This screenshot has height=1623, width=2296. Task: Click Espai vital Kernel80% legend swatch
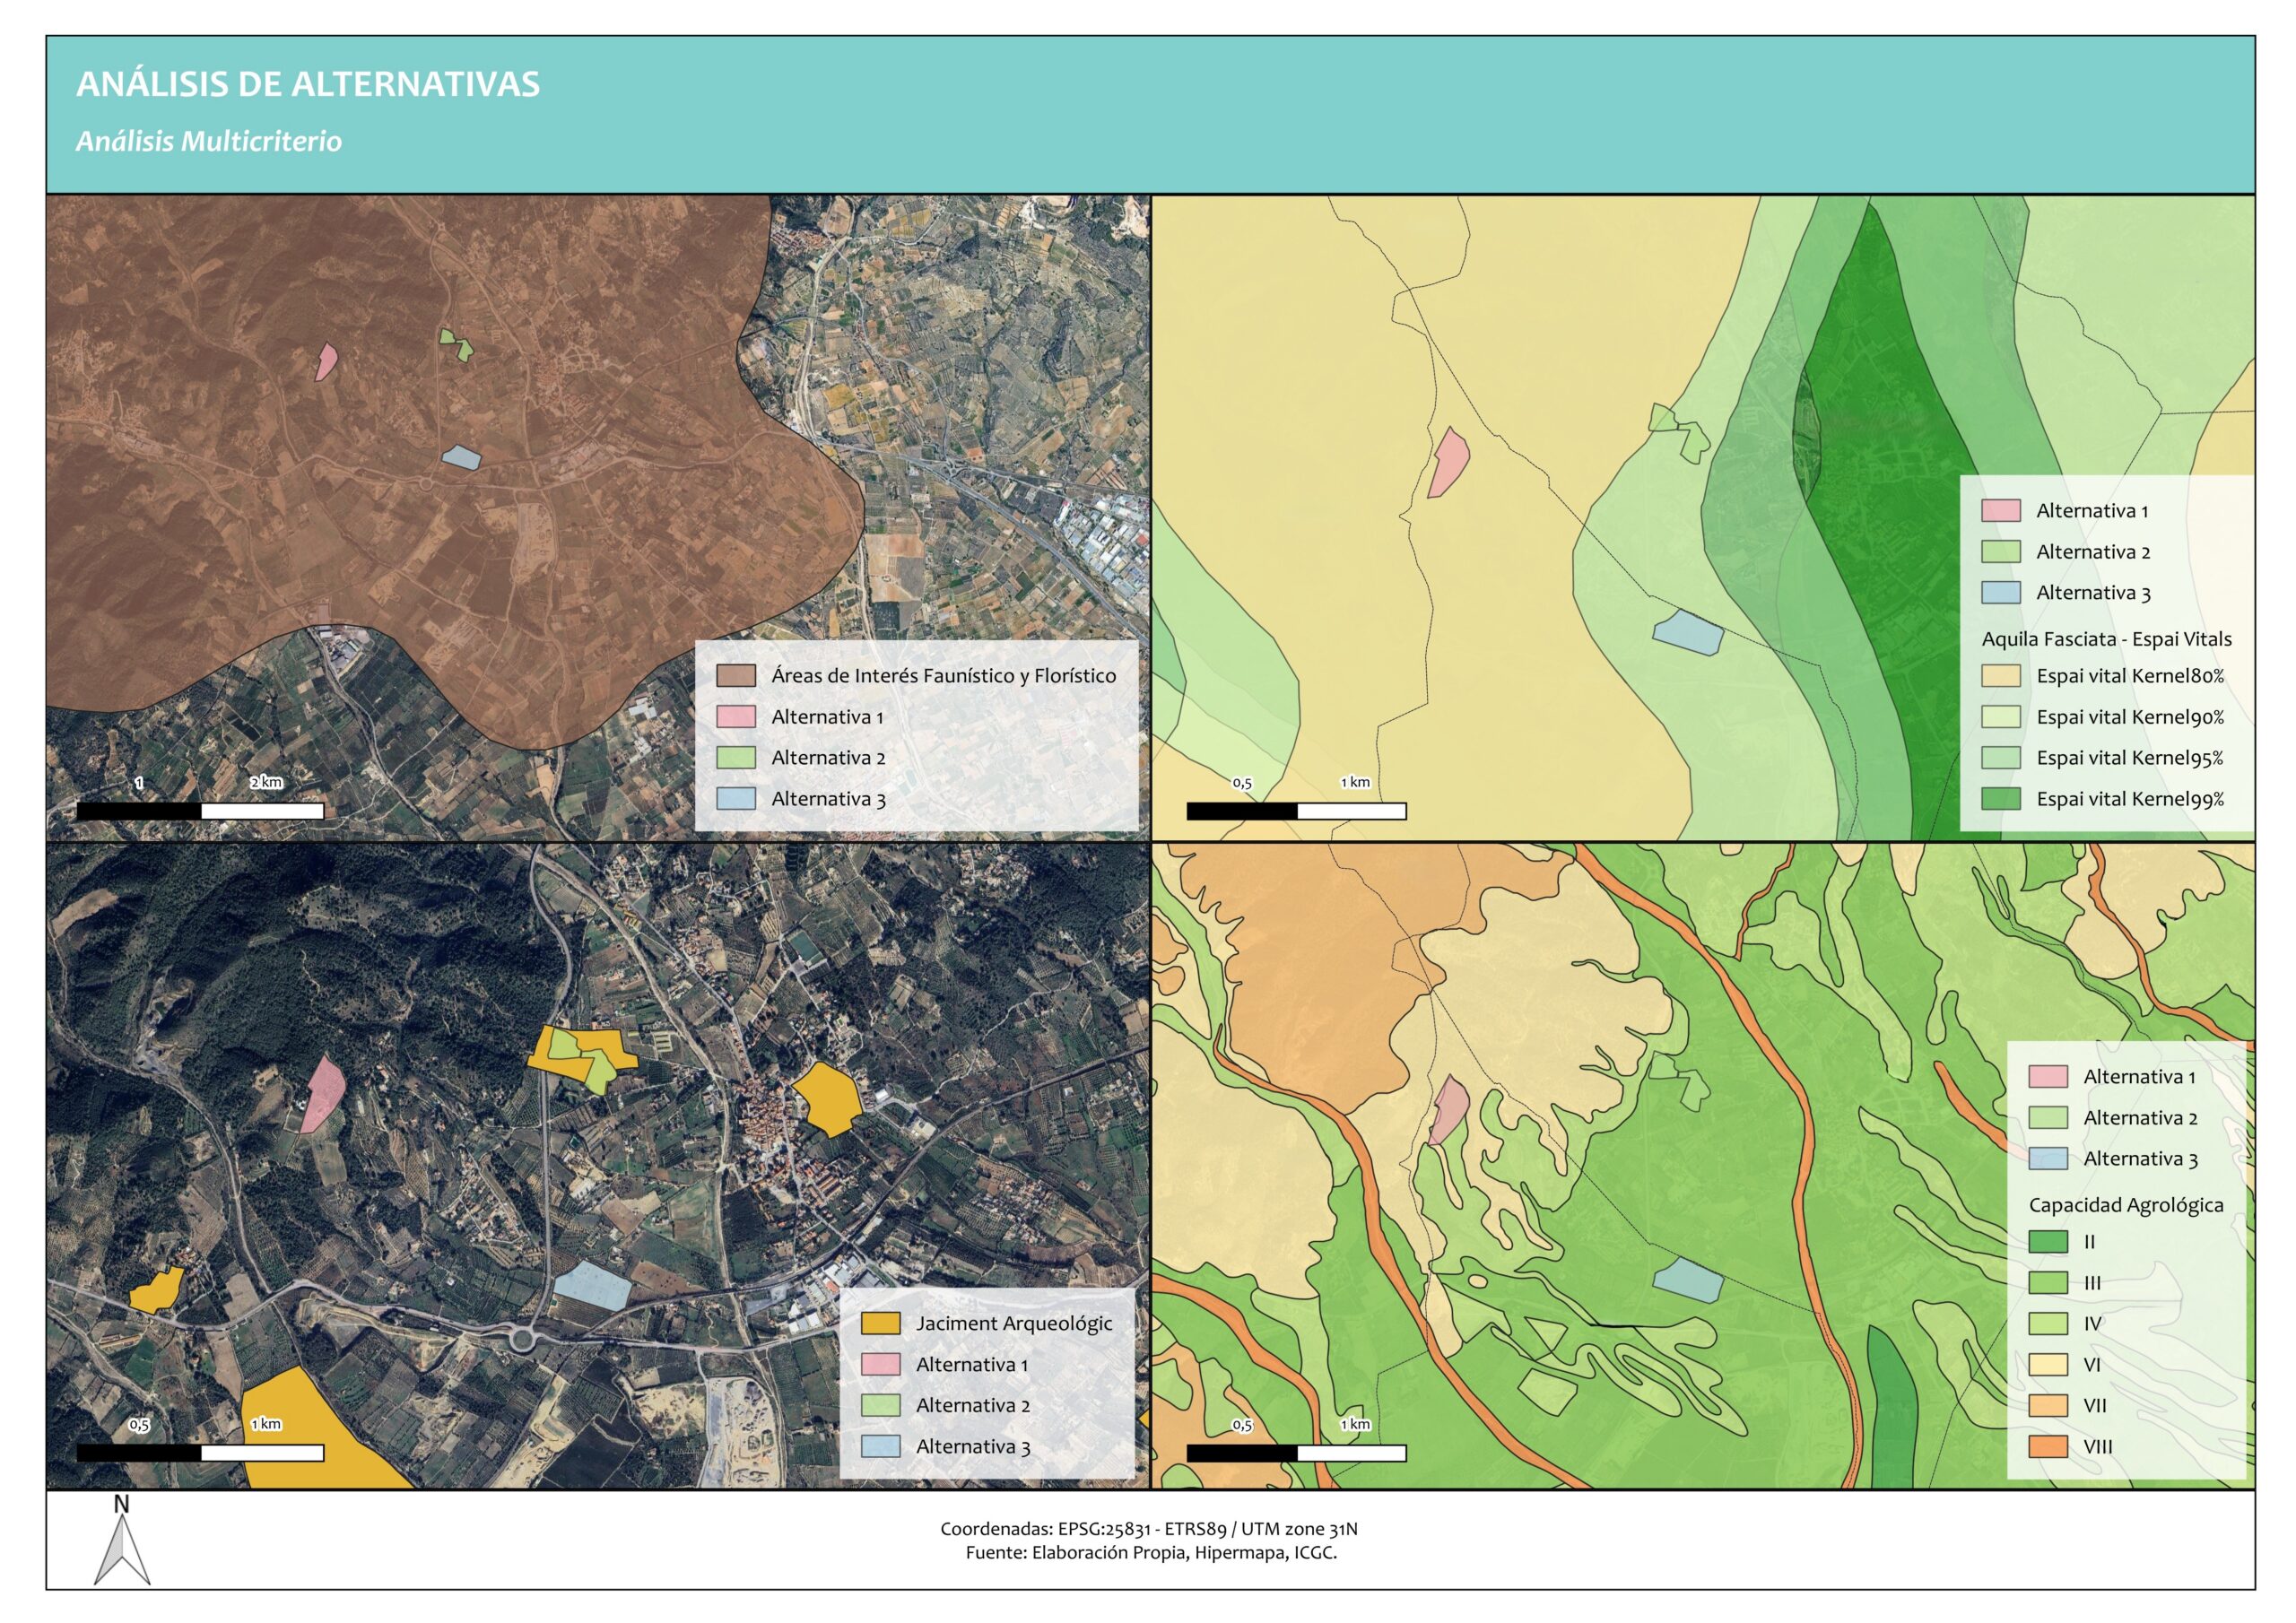click(x=2000, y=676)
